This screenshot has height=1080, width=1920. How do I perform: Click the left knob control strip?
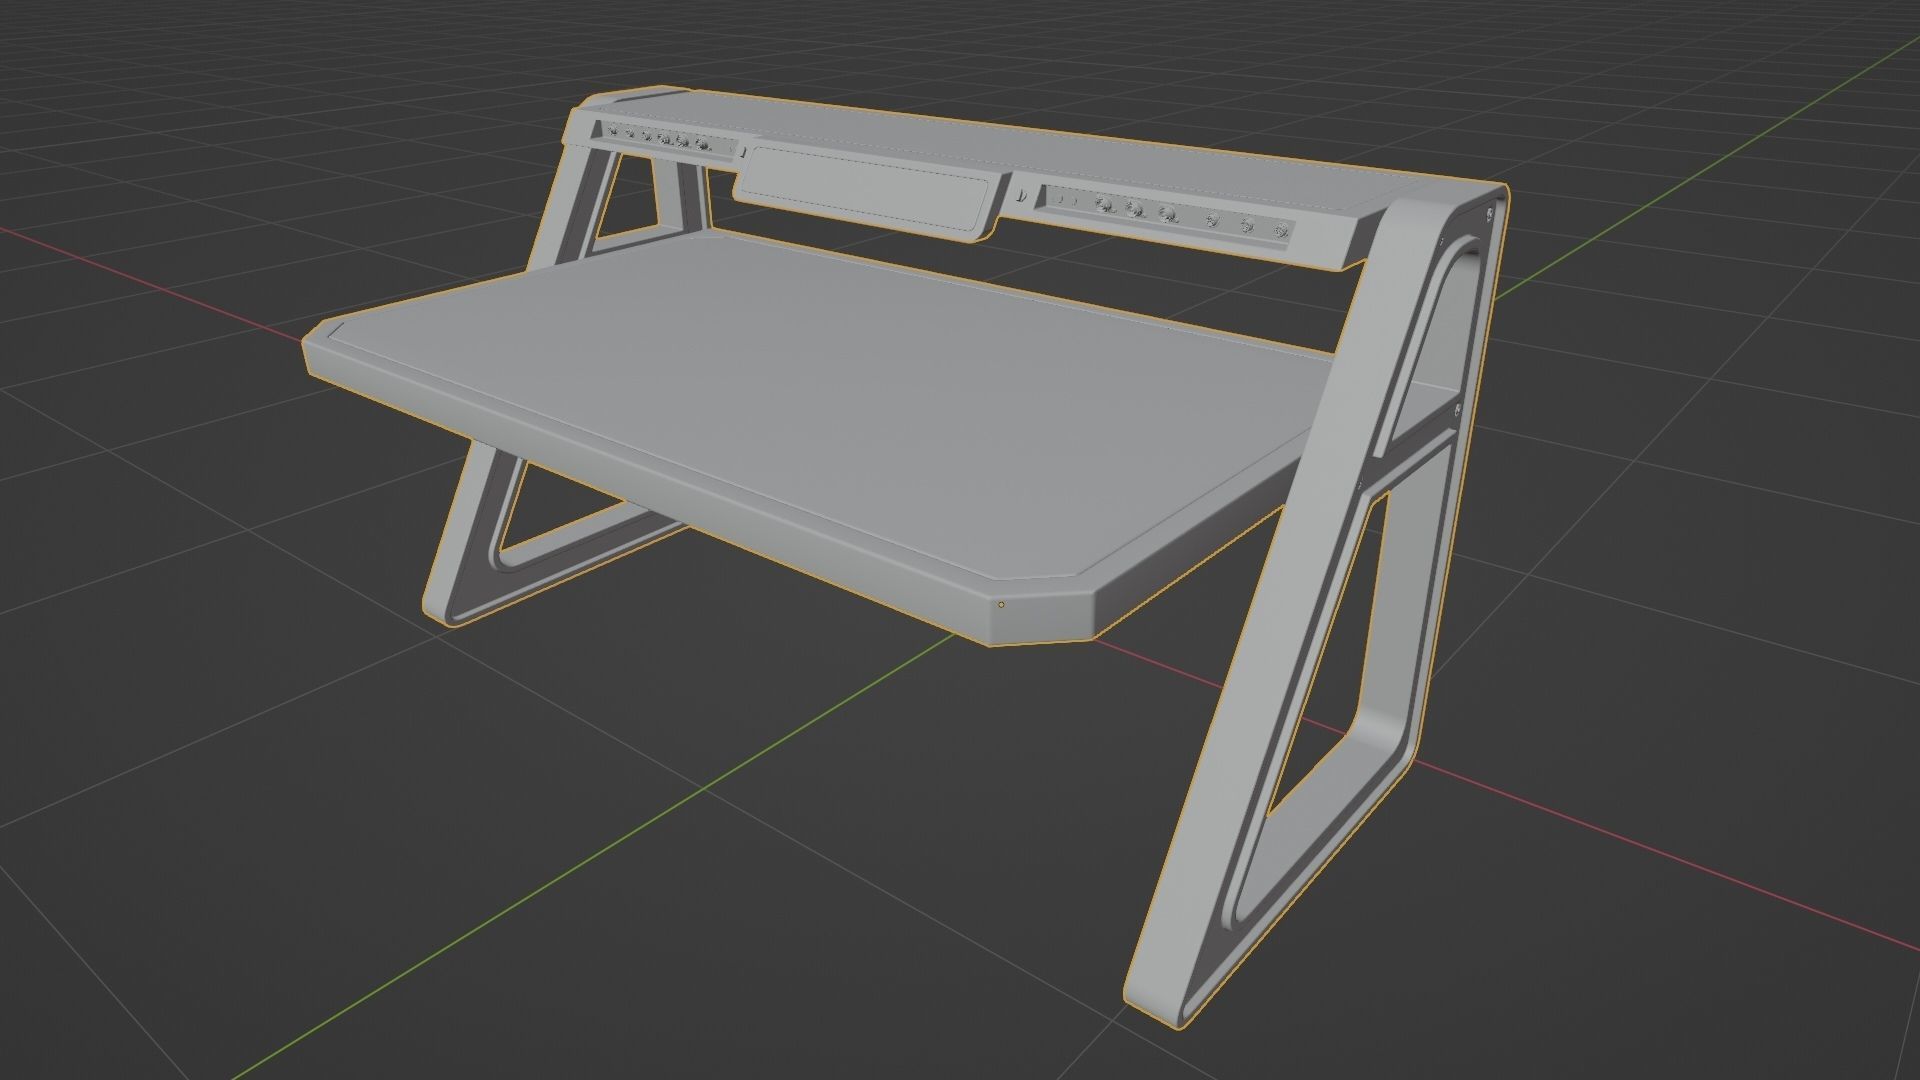pyautogui.click(x=663, y=139)
